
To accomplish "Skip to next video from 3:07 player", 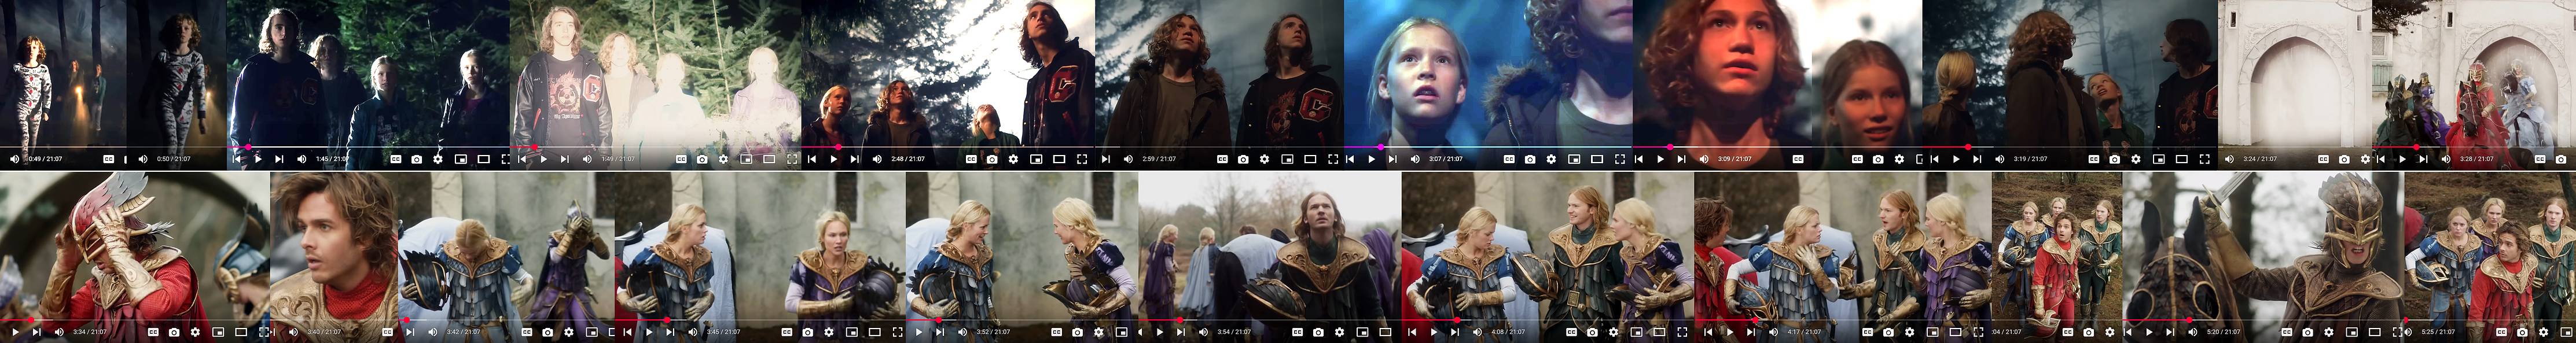I will click(1392, 159).
